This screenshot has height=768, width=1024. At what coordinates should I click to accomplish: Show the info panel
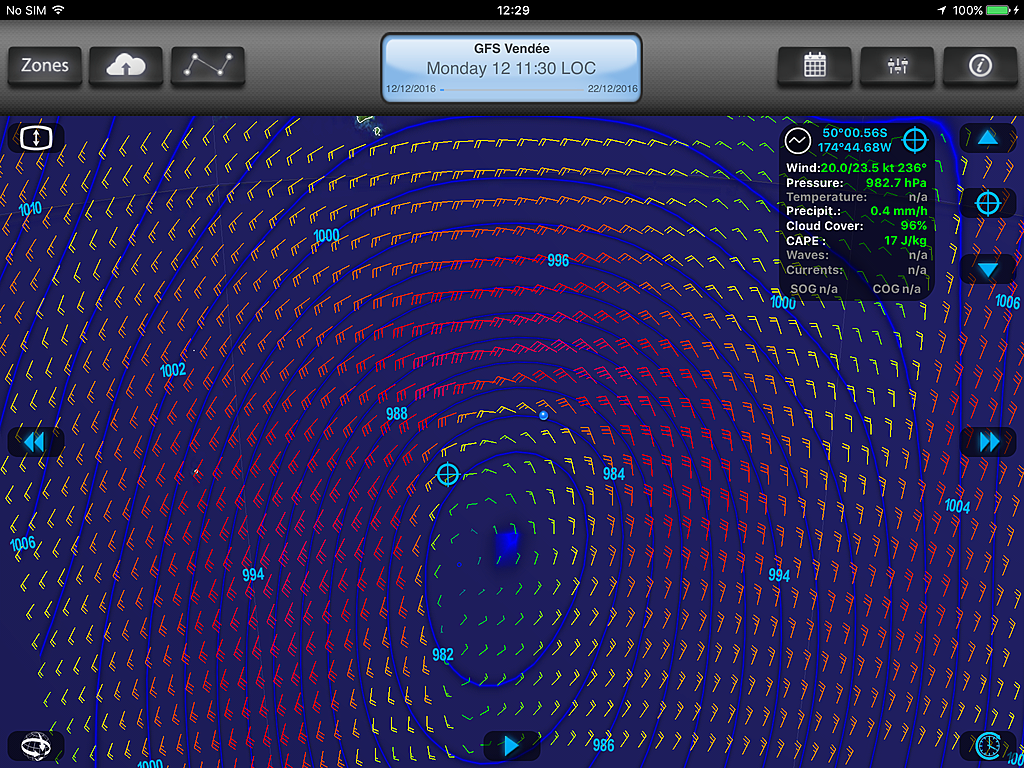click(980, 66)
